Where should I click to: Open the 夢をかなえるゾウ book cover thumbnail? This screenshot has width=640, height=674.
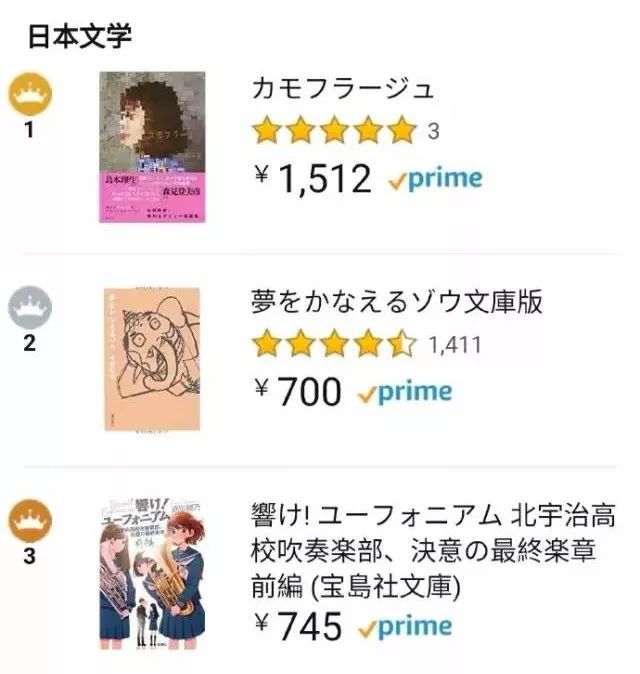pos(152,360)
